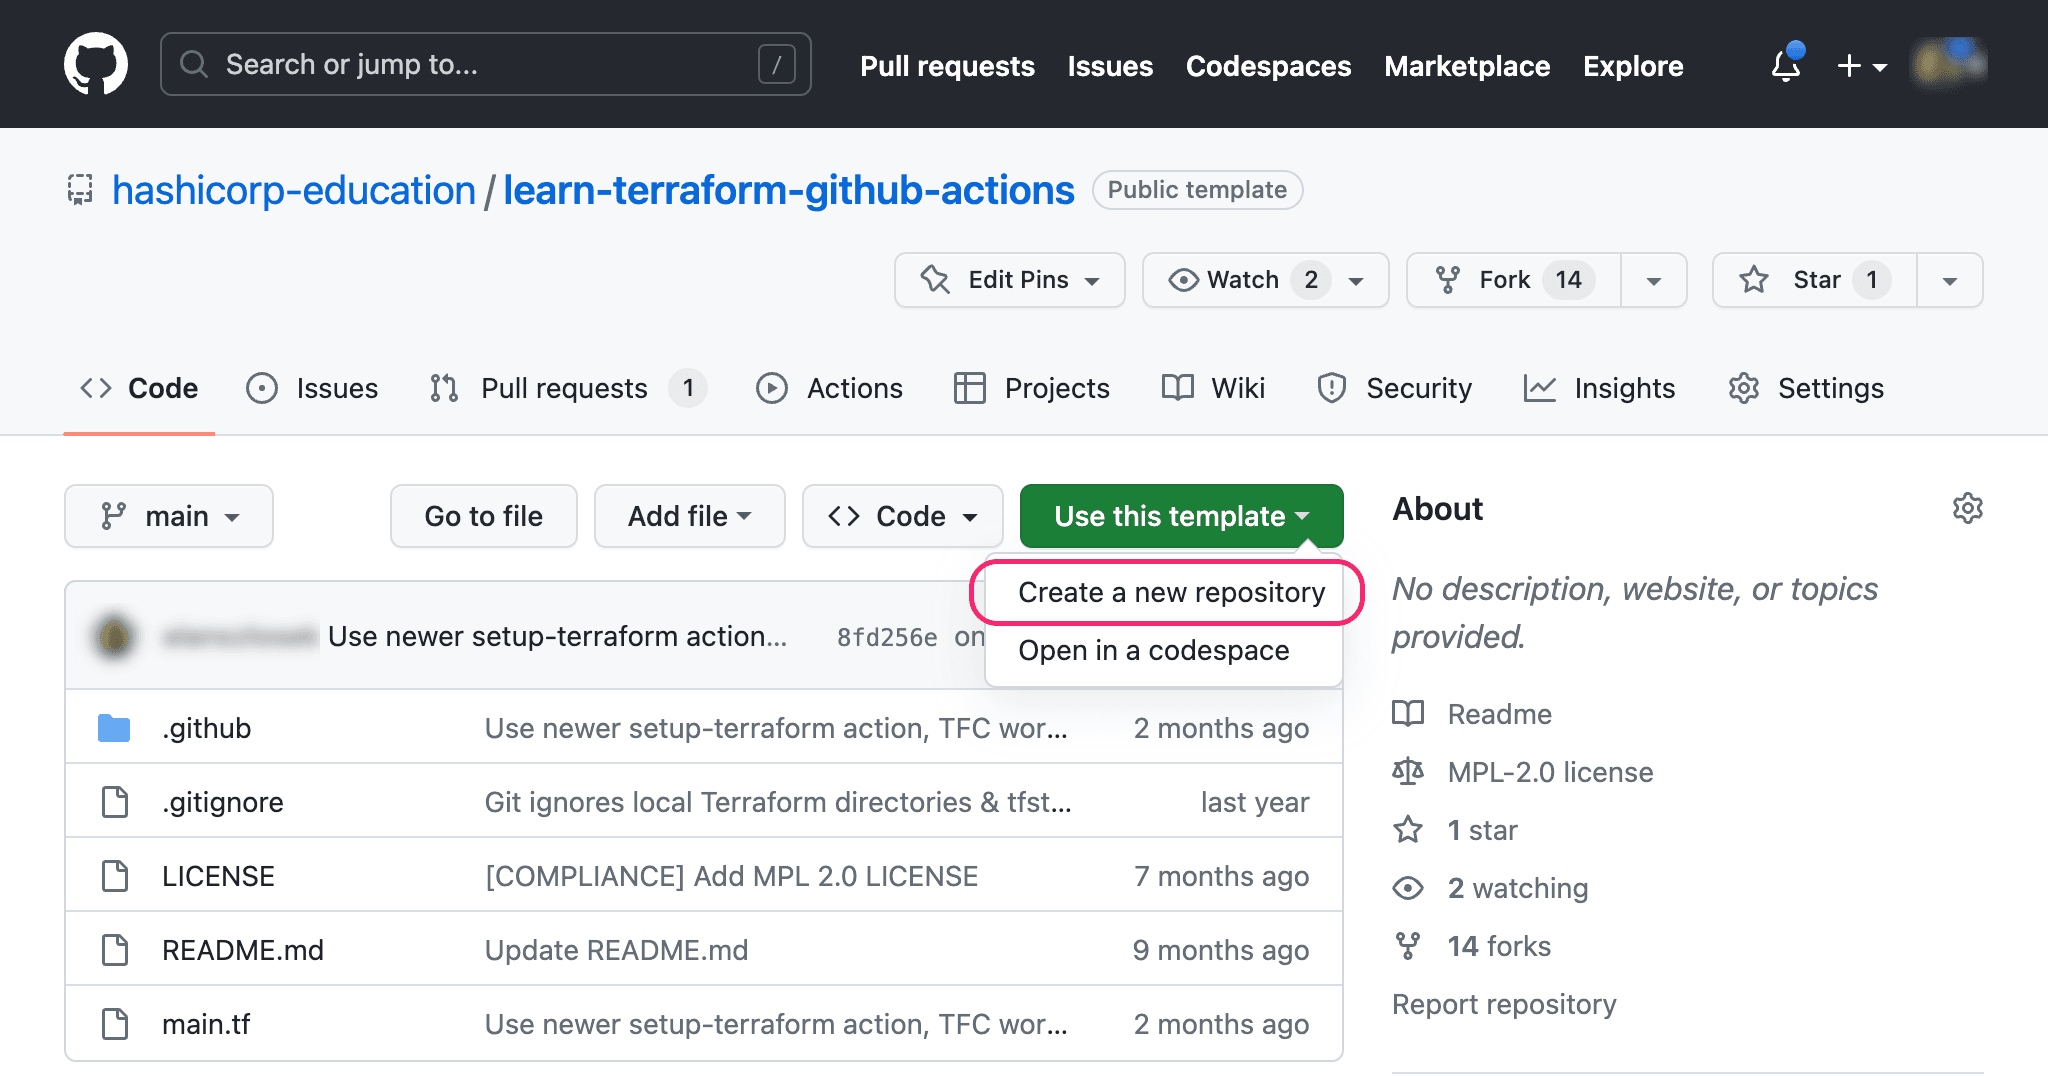Star the repository
The image size is (2048, 1076).
pyautogui.click(x=1815, y=280)
